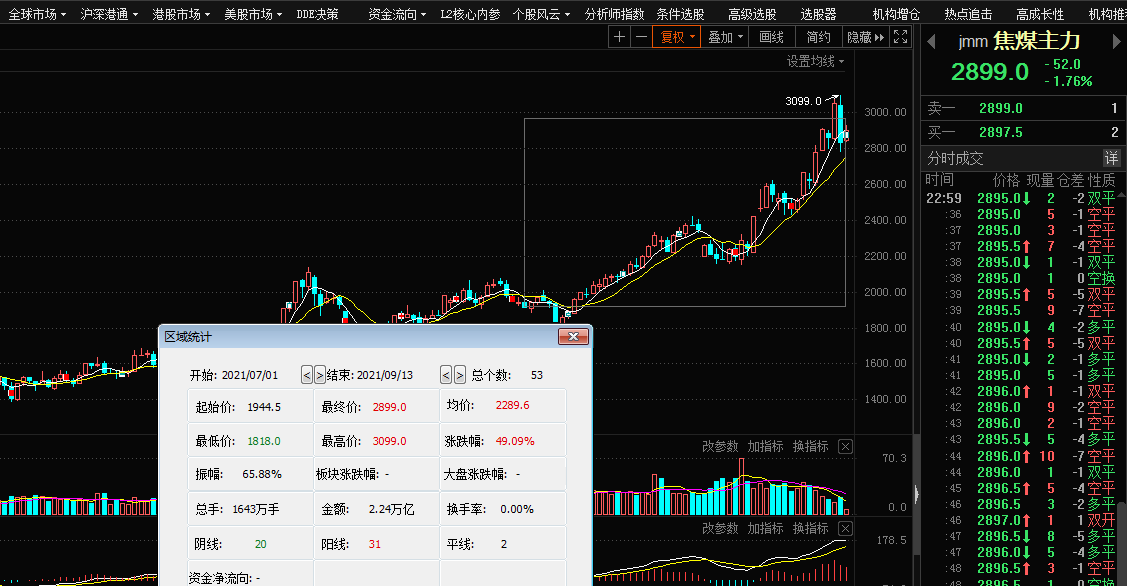
Task: Zoom out the chart with the minus icon
Action: pyautogui.click(x=641, y=37)
